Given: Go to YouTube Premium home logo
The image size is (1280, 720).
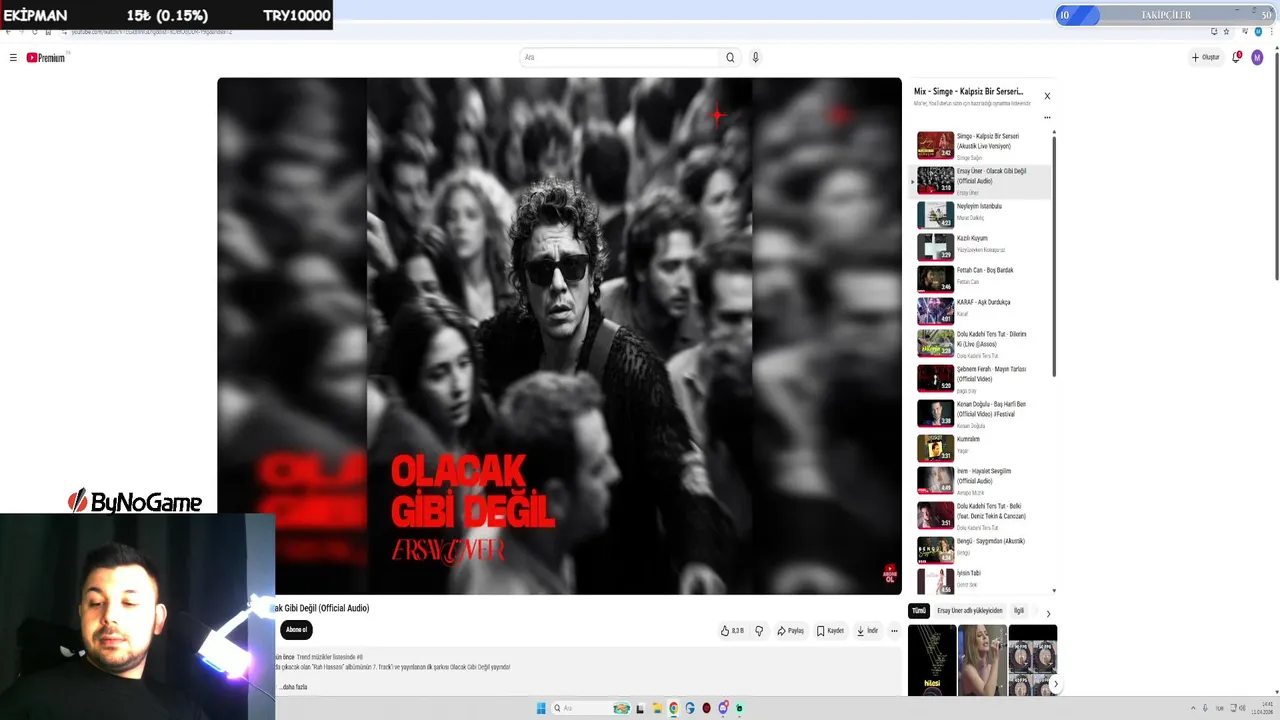Looking at the screenshot, I should click(x=46, y=58).
